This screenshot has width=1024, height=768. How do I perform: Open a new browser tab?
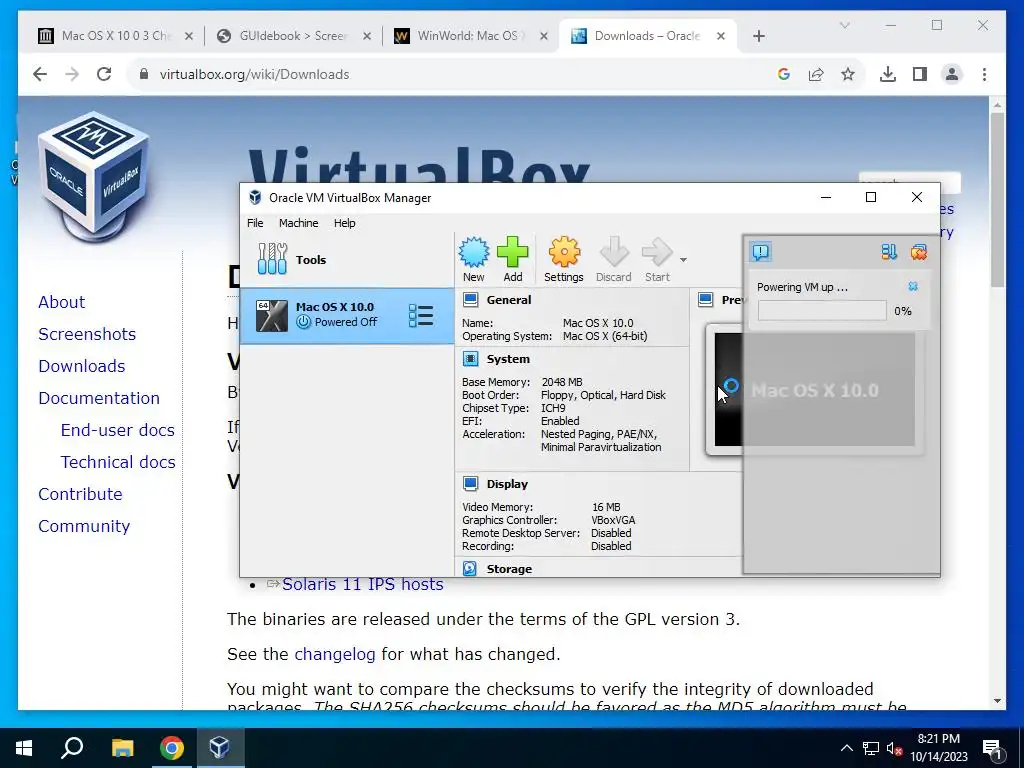pyautogui.click(x=758, y=36)
